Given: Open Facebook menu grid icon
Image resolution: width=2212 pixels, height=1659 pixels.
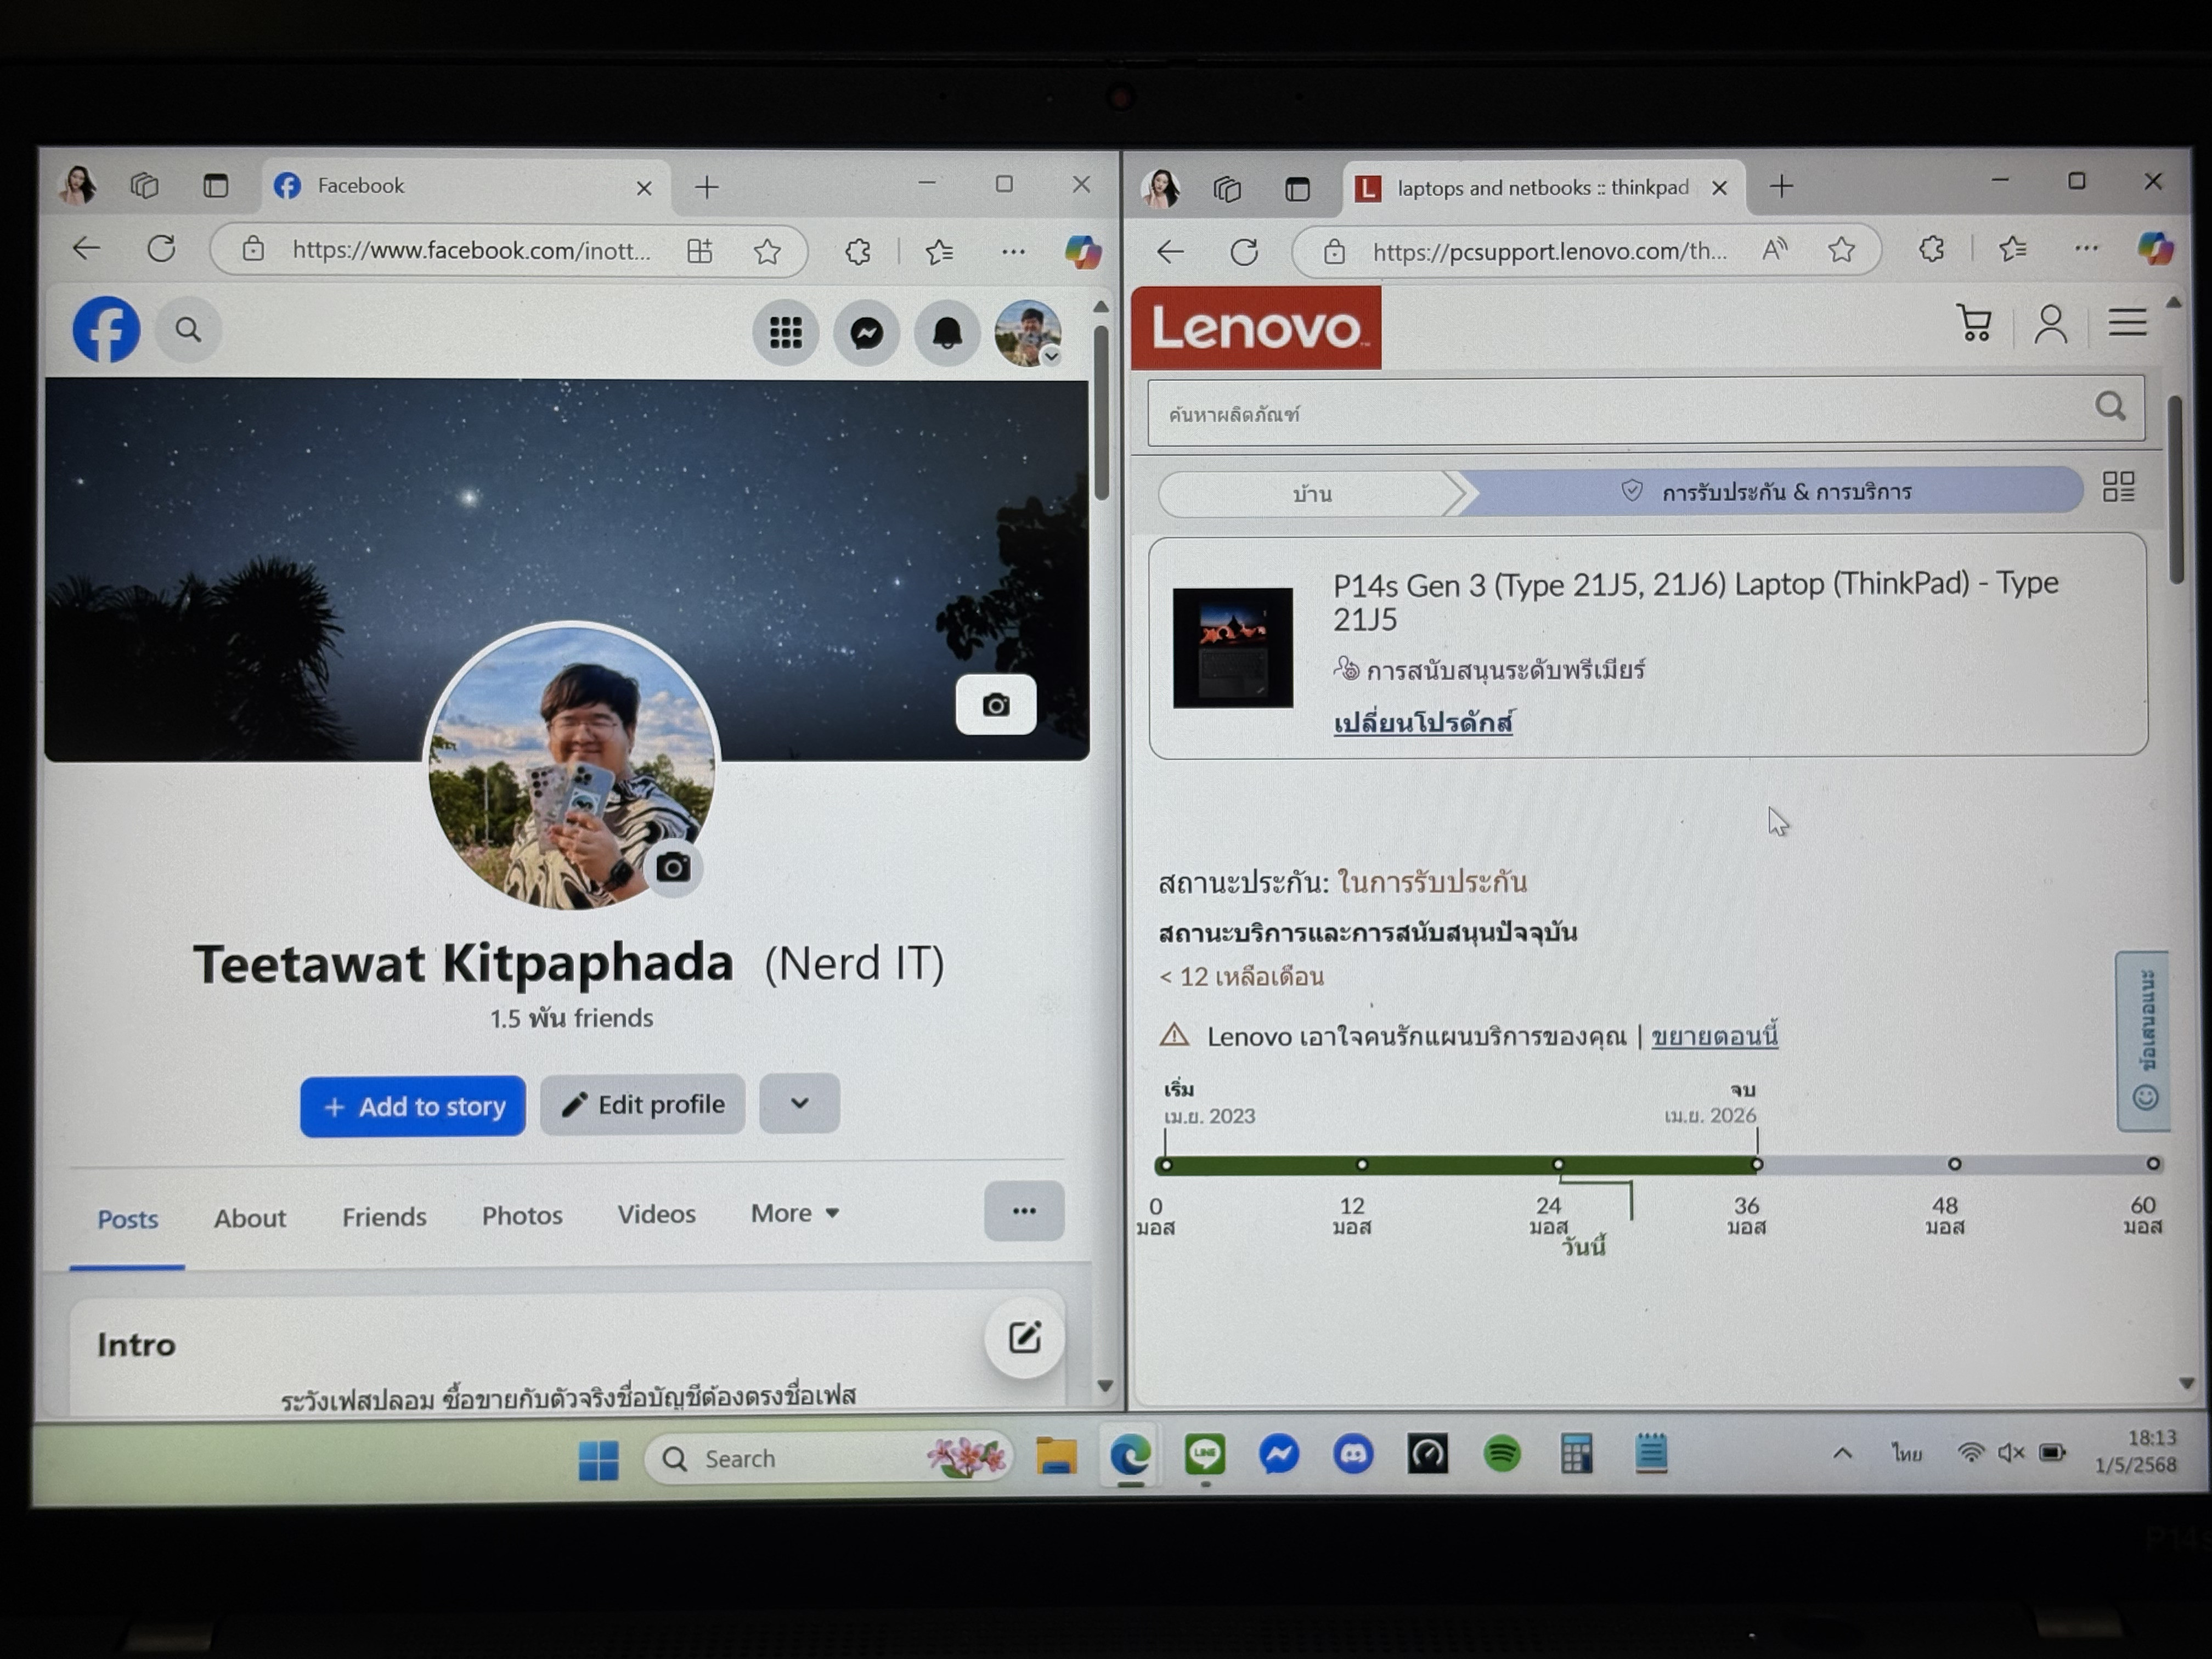Looking at the screenshot, I should pos(786,332).
